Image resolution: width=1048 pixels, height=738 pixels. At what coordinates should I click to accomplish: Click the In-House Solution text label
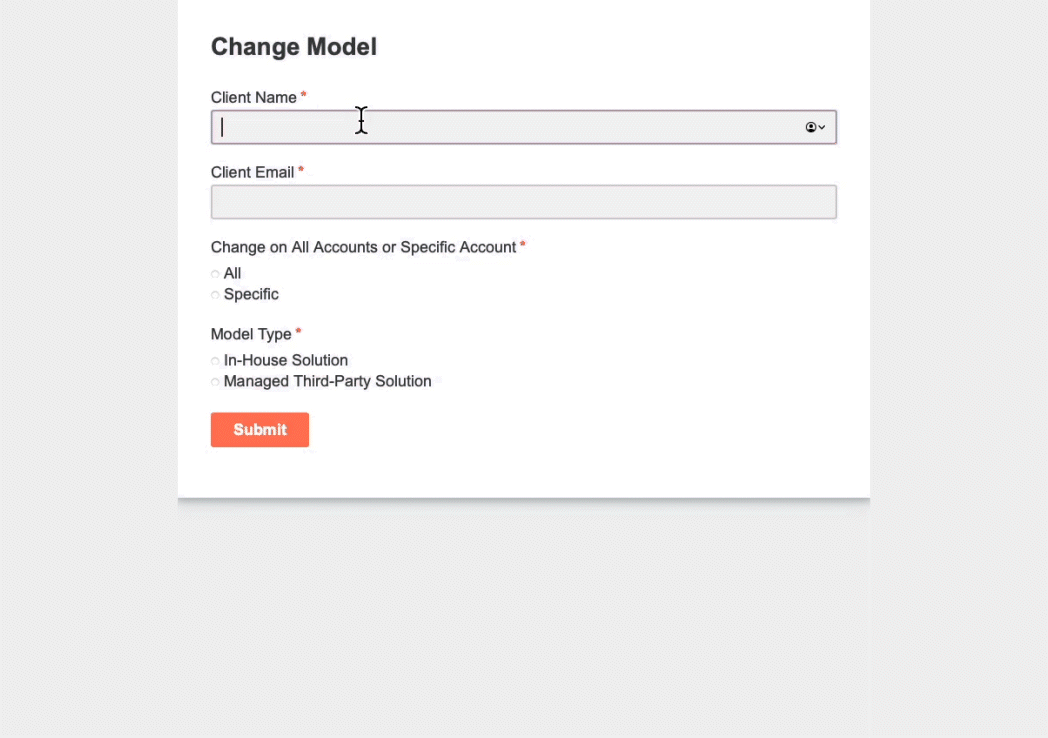click(x=285, y=360)
